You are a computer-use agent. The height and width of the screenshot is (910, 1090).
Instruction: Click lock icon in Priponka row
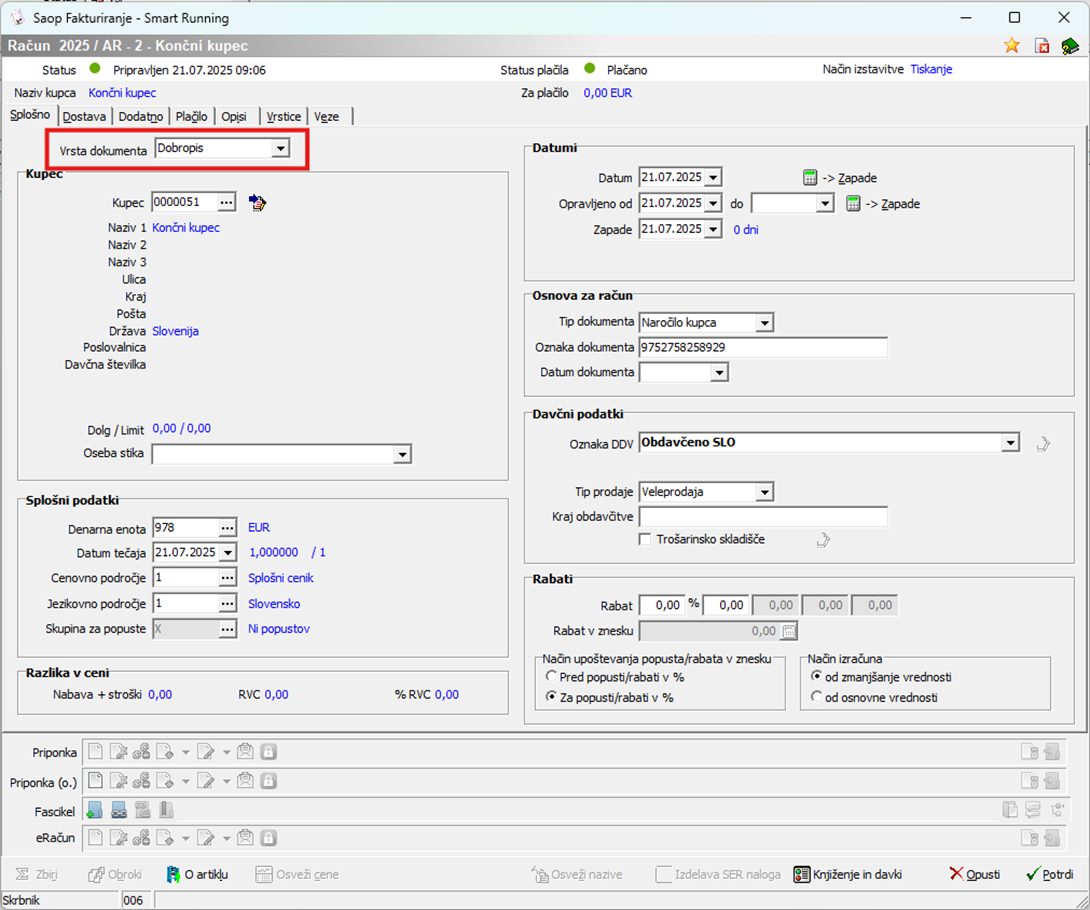coord(268,751)
